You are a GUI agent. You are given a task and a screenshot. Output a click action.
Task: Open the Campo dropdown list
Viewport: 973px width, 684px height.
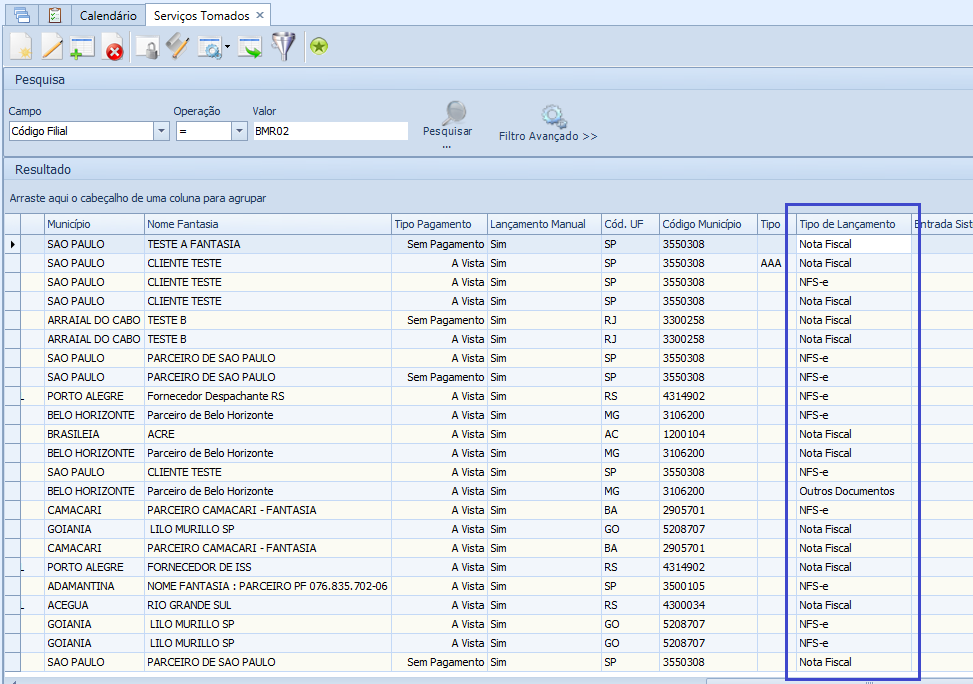pyautogui.click(x=161, y=131)
